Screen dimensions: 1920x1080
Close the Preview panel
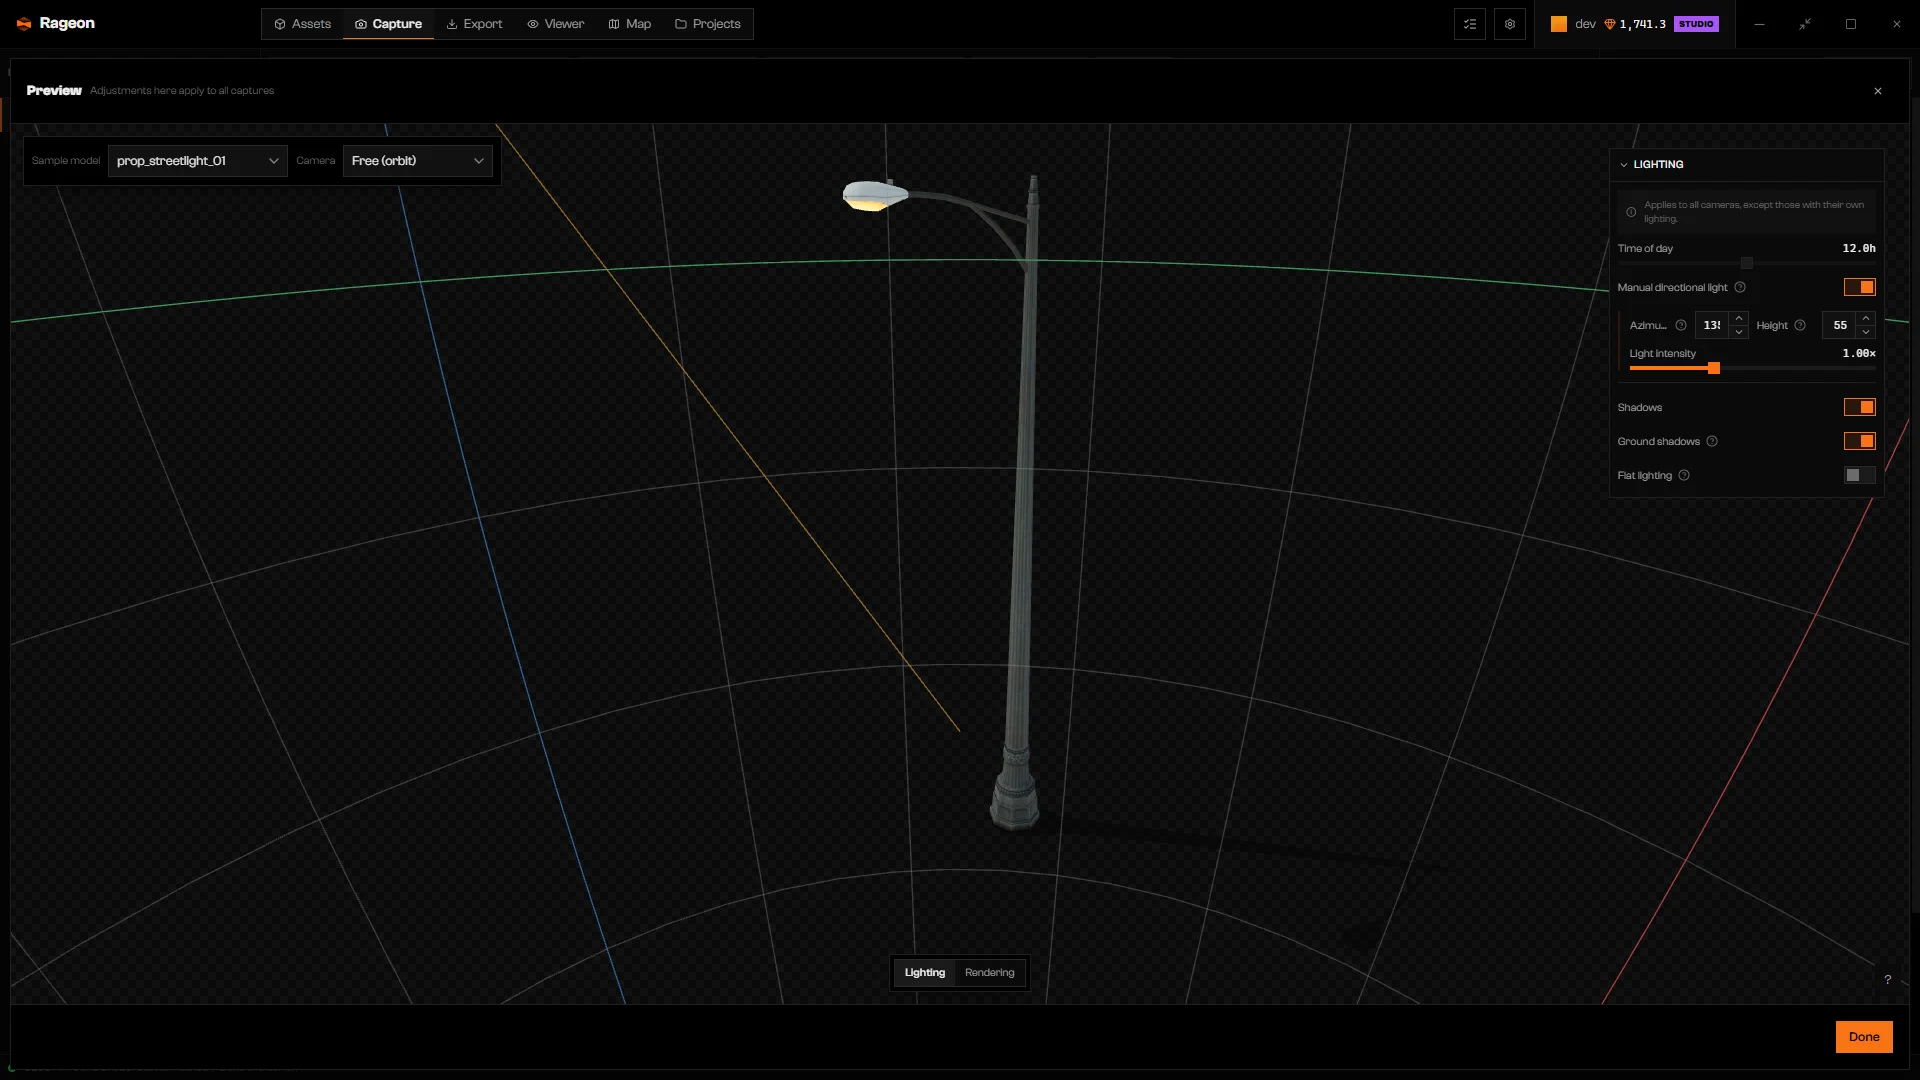pos(1877,91)
